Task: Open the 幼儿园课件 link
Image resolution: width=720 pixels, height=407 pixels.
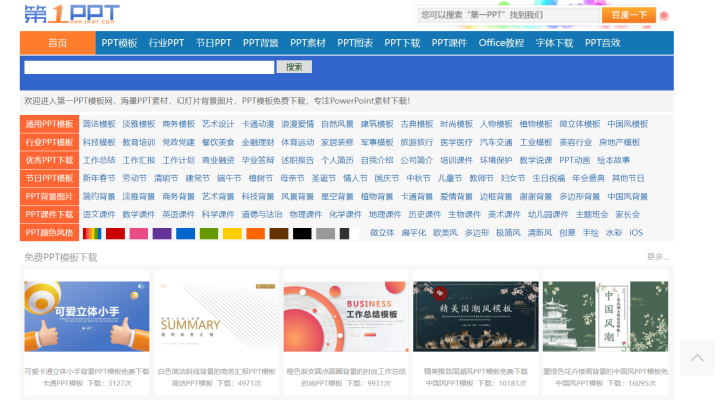Action: coord(548,215)
